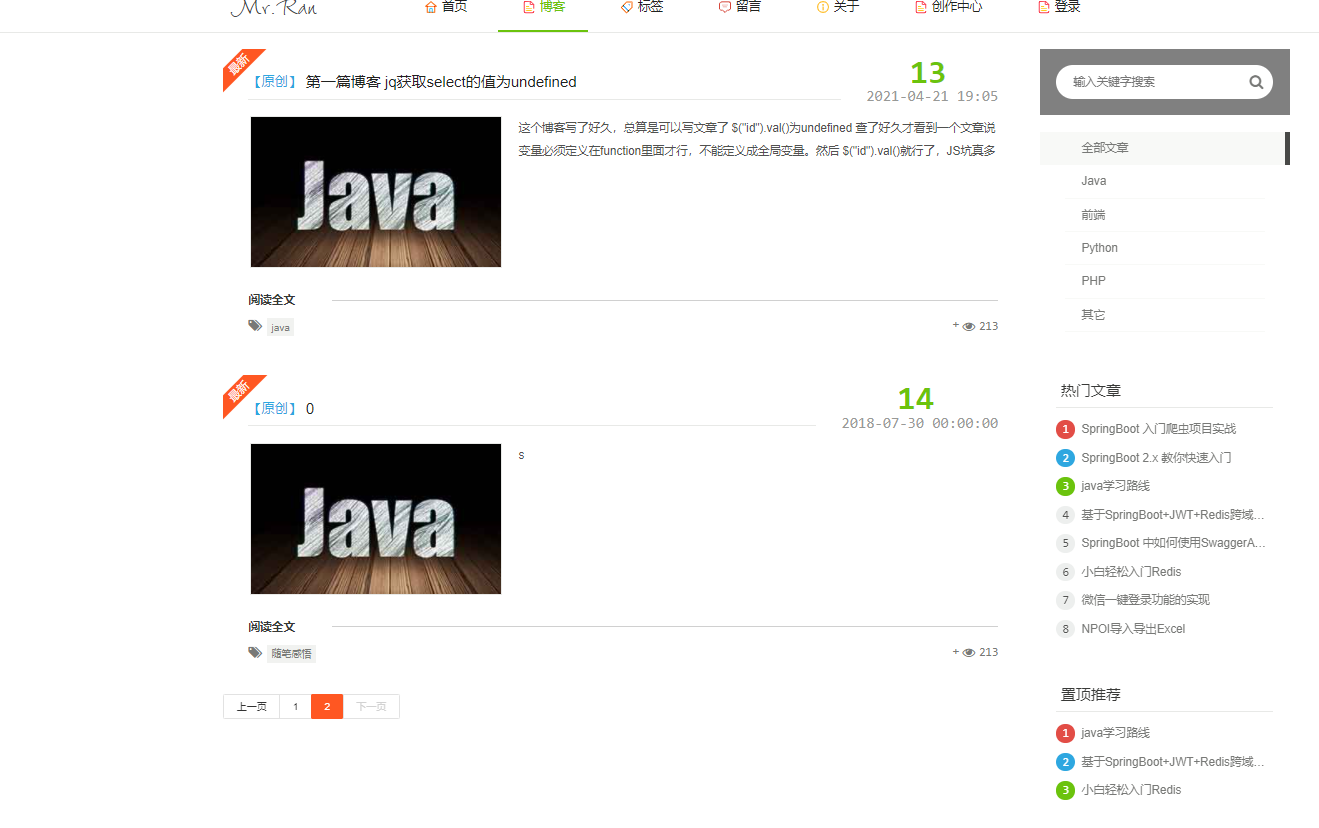Click number 1 badge beside SpringBoot 入门爬虫项目实战
The width and height of the screenshot is (1319, 828).
point(1065,429)
